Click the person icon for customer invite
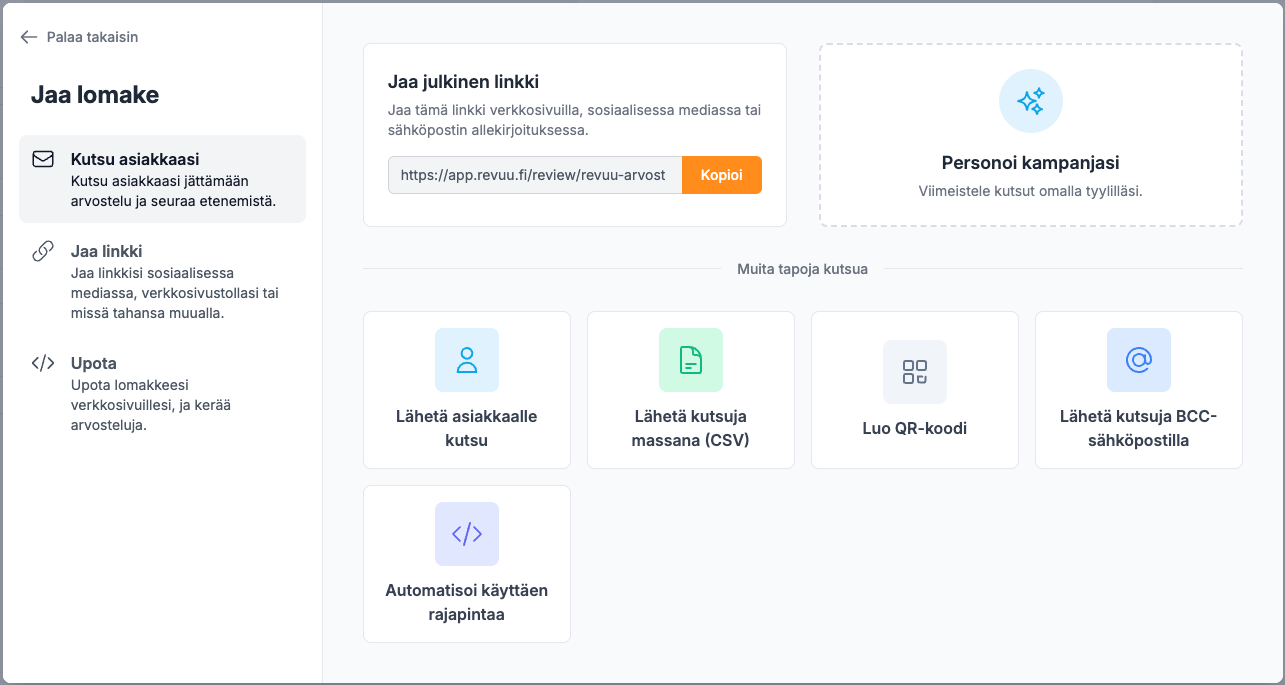Image resolution: width=1285 pixels, height=685 pixels. (466, 360)
